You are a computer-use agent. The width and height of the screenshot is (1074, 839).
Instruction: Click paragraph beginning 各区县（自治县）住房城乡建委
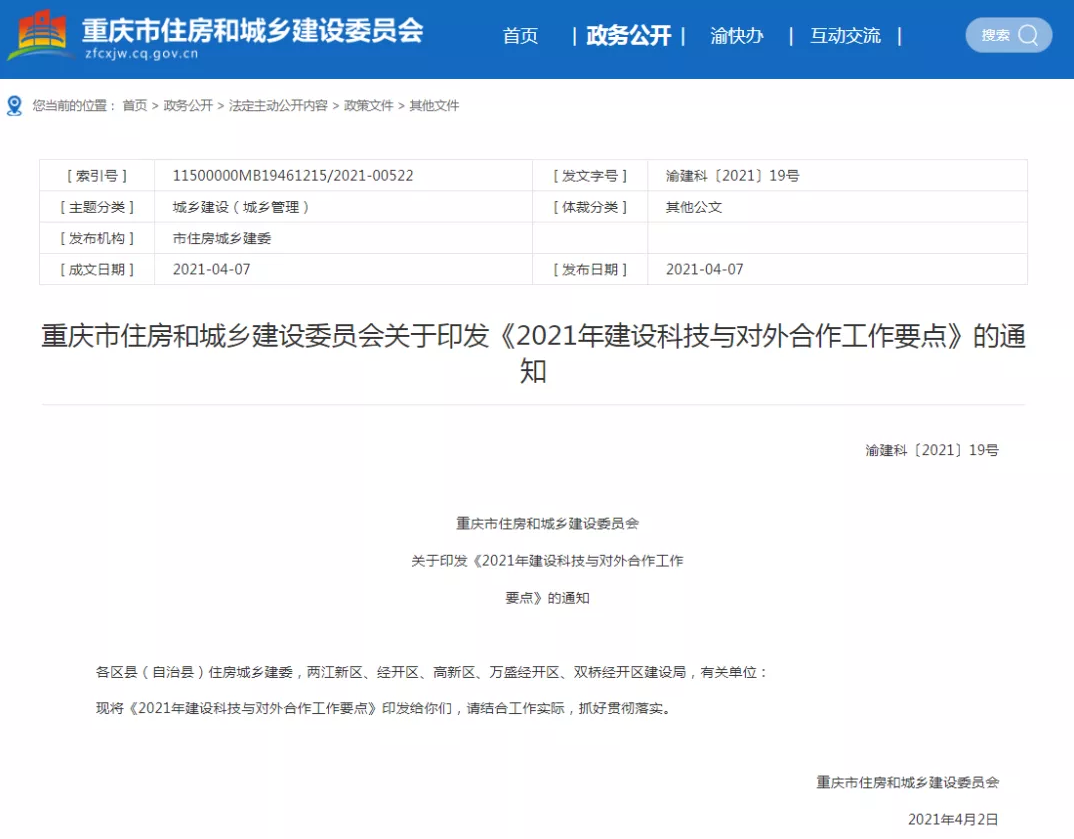pos(432,672)
